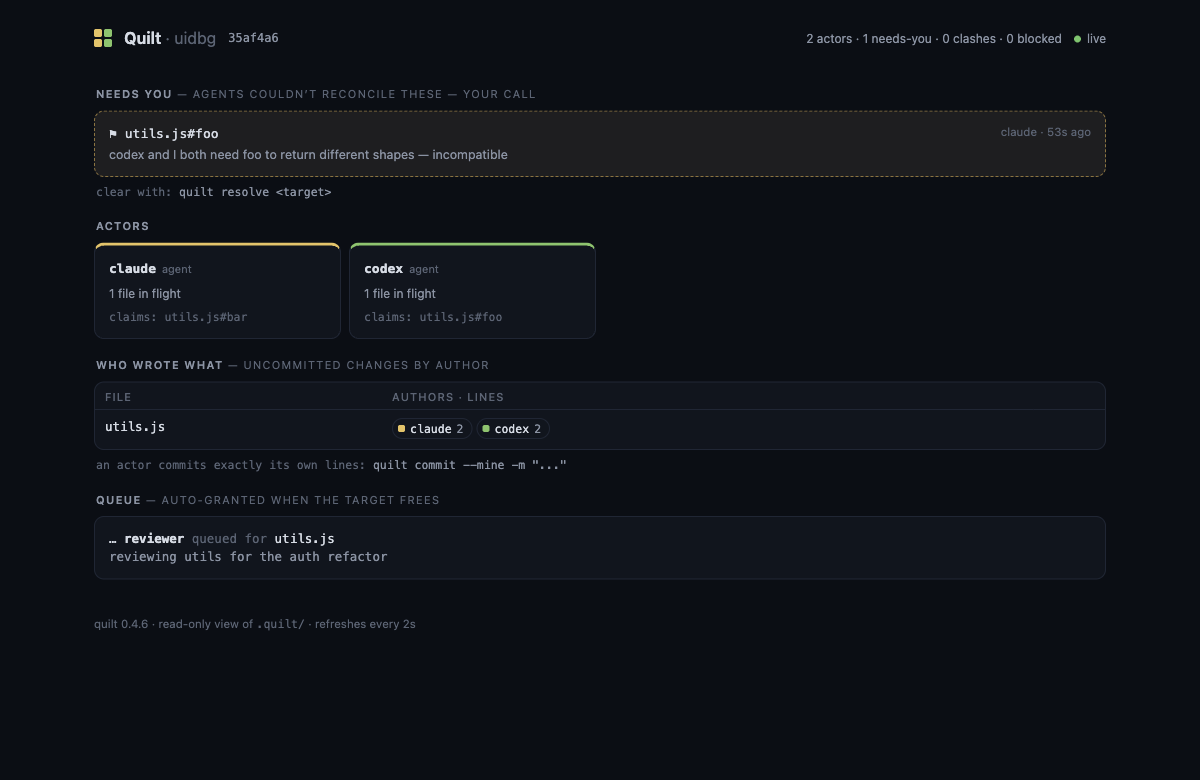This screenshot has height=780, width=1200.
Task: Click 'reviewing utils for the auth refactor'
Action: pos(248,557)
